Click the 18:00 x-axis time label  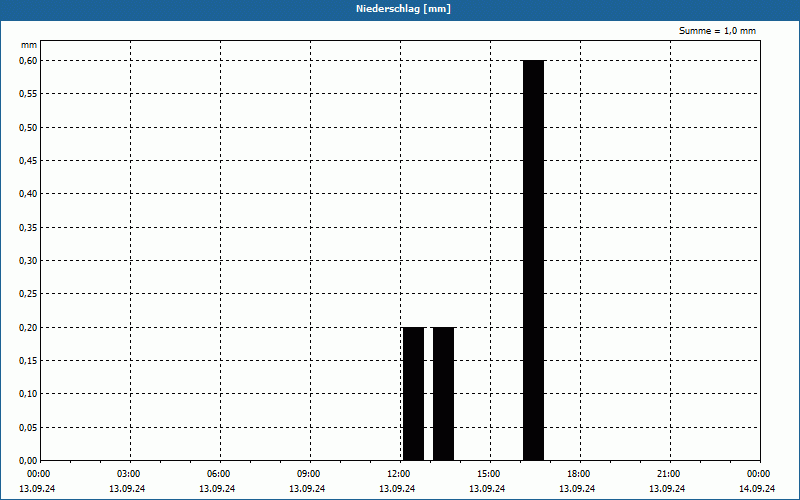tap(580, 474)
